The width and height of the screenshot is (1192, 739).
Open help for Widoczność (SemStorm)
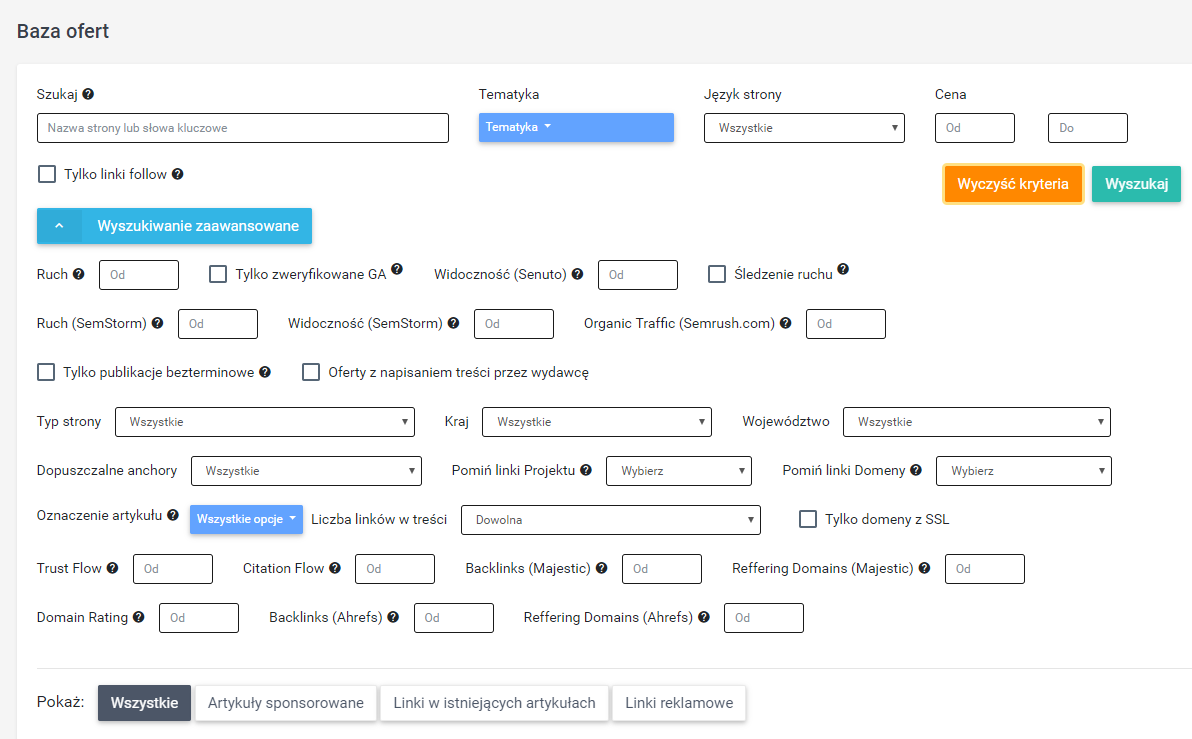pos(453,323)
